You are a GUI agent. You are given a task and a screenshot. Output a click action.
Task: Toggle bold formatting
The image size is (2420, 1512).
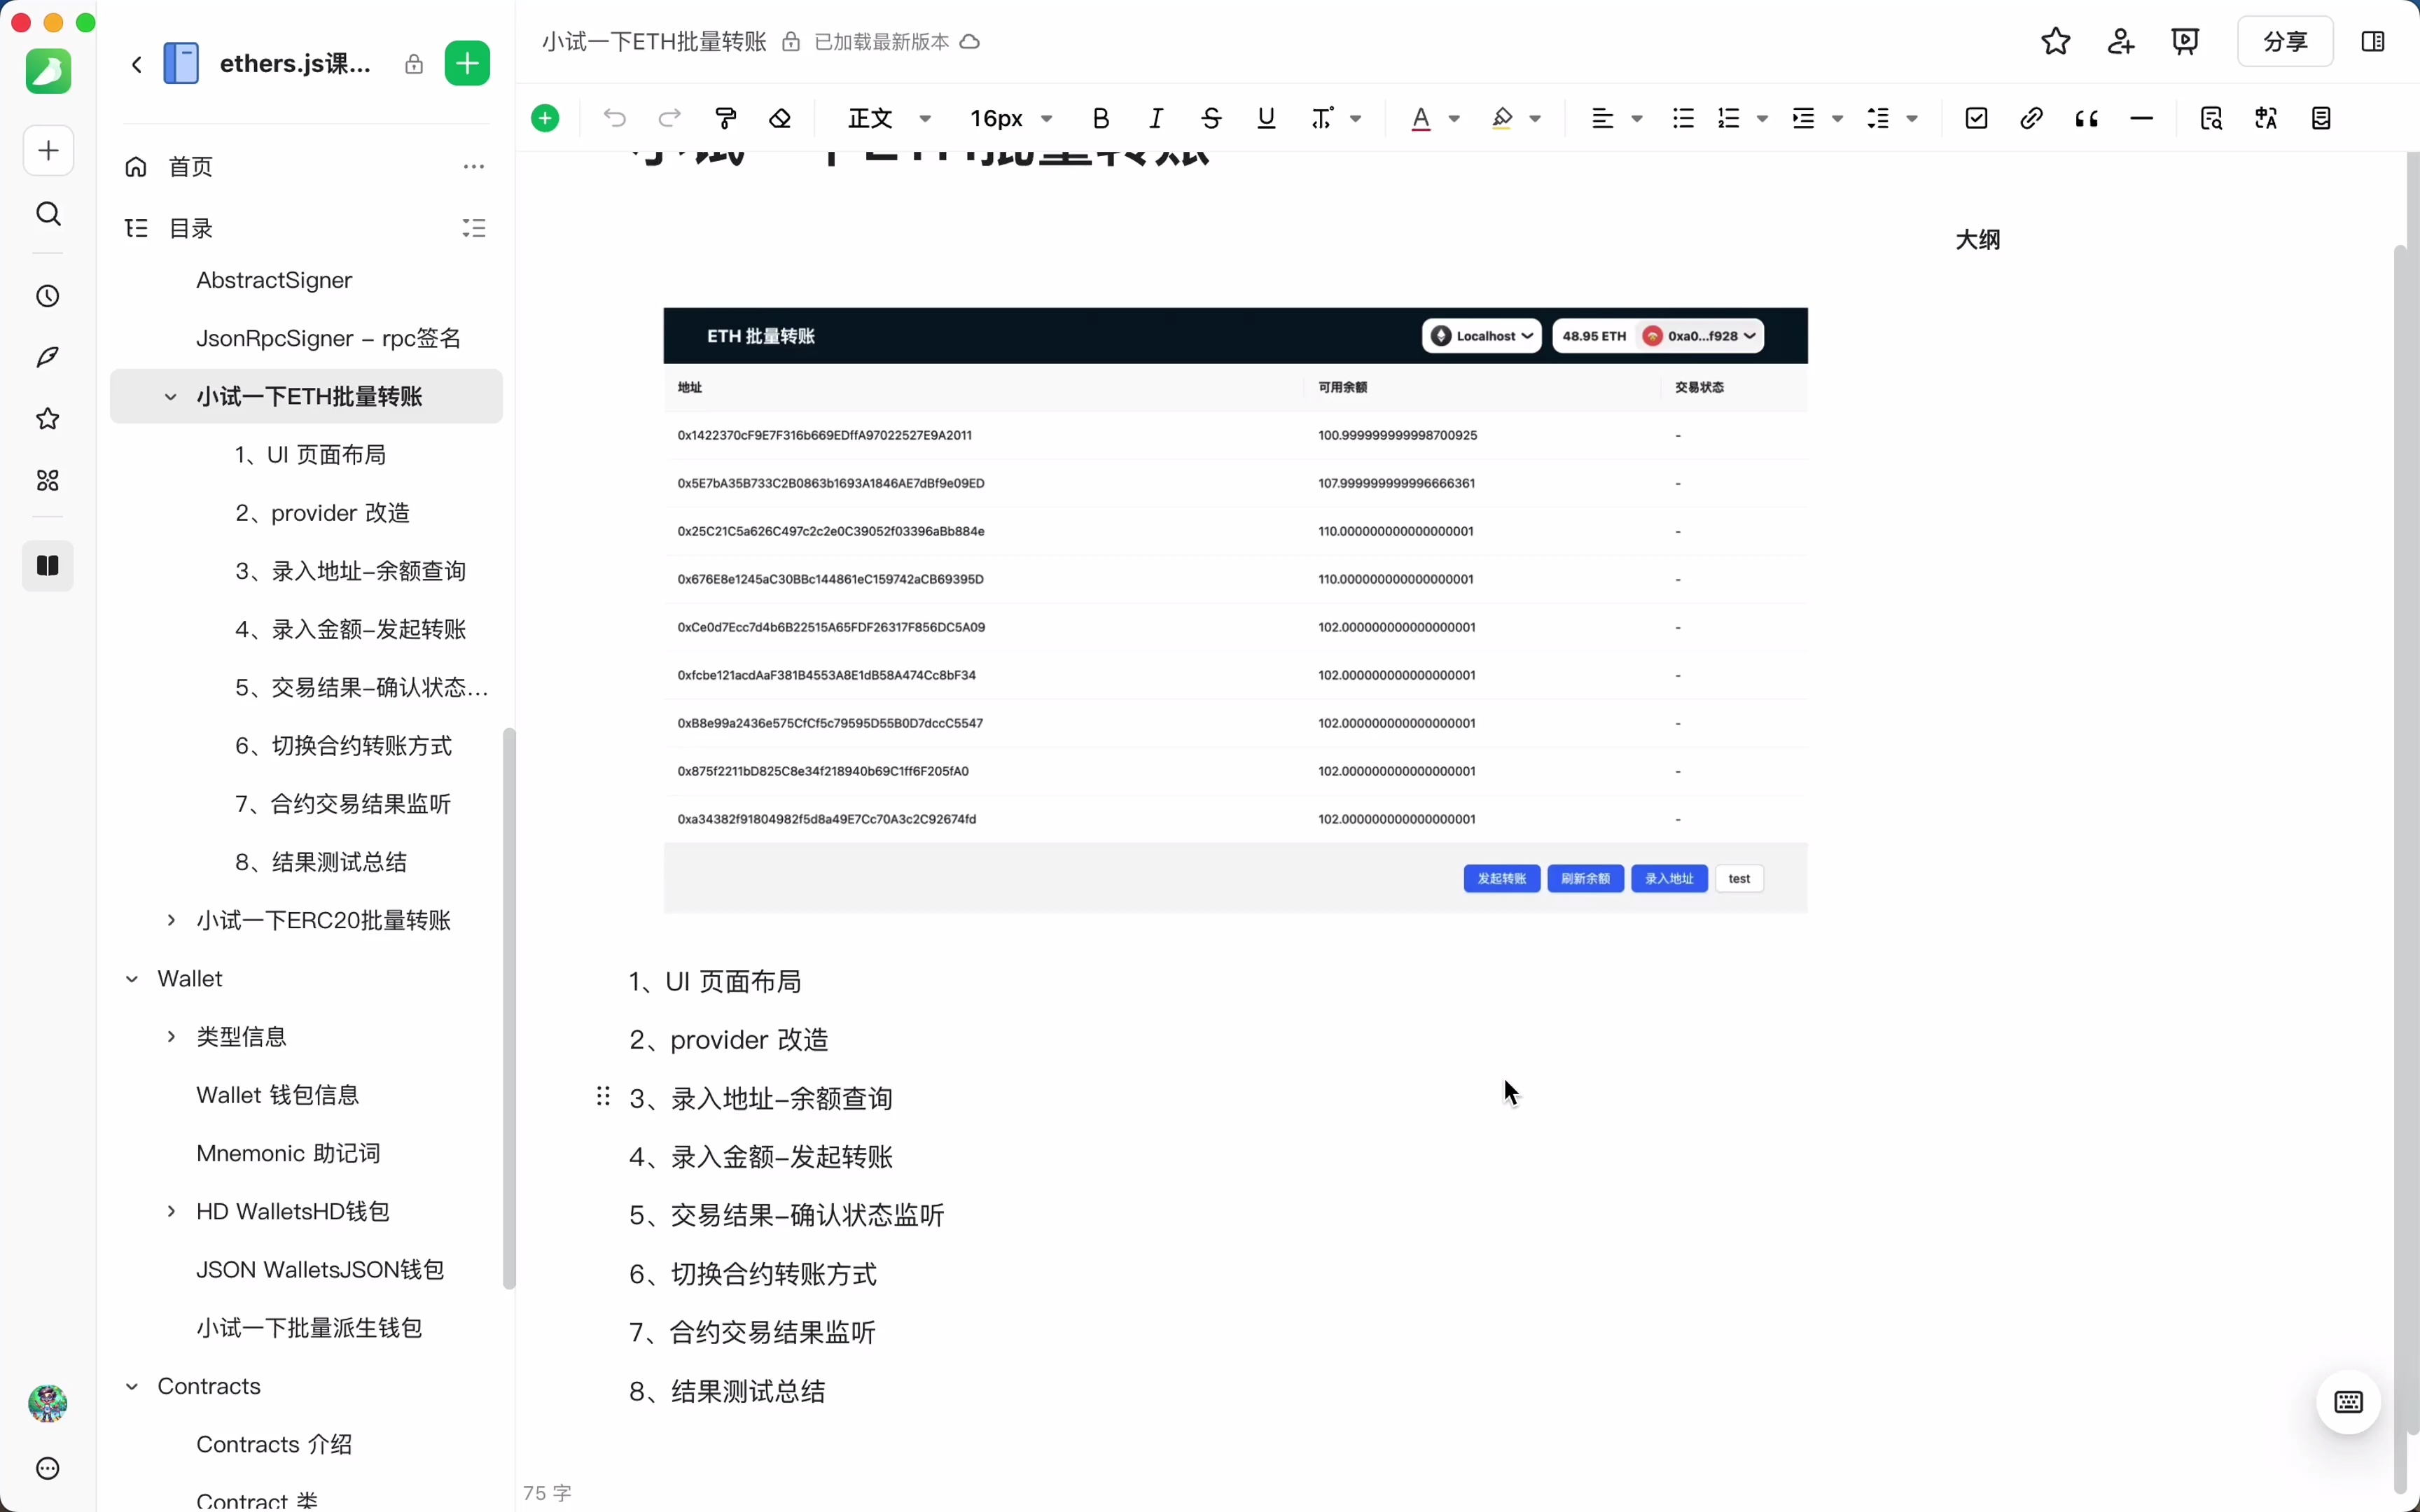point(1101,119)
